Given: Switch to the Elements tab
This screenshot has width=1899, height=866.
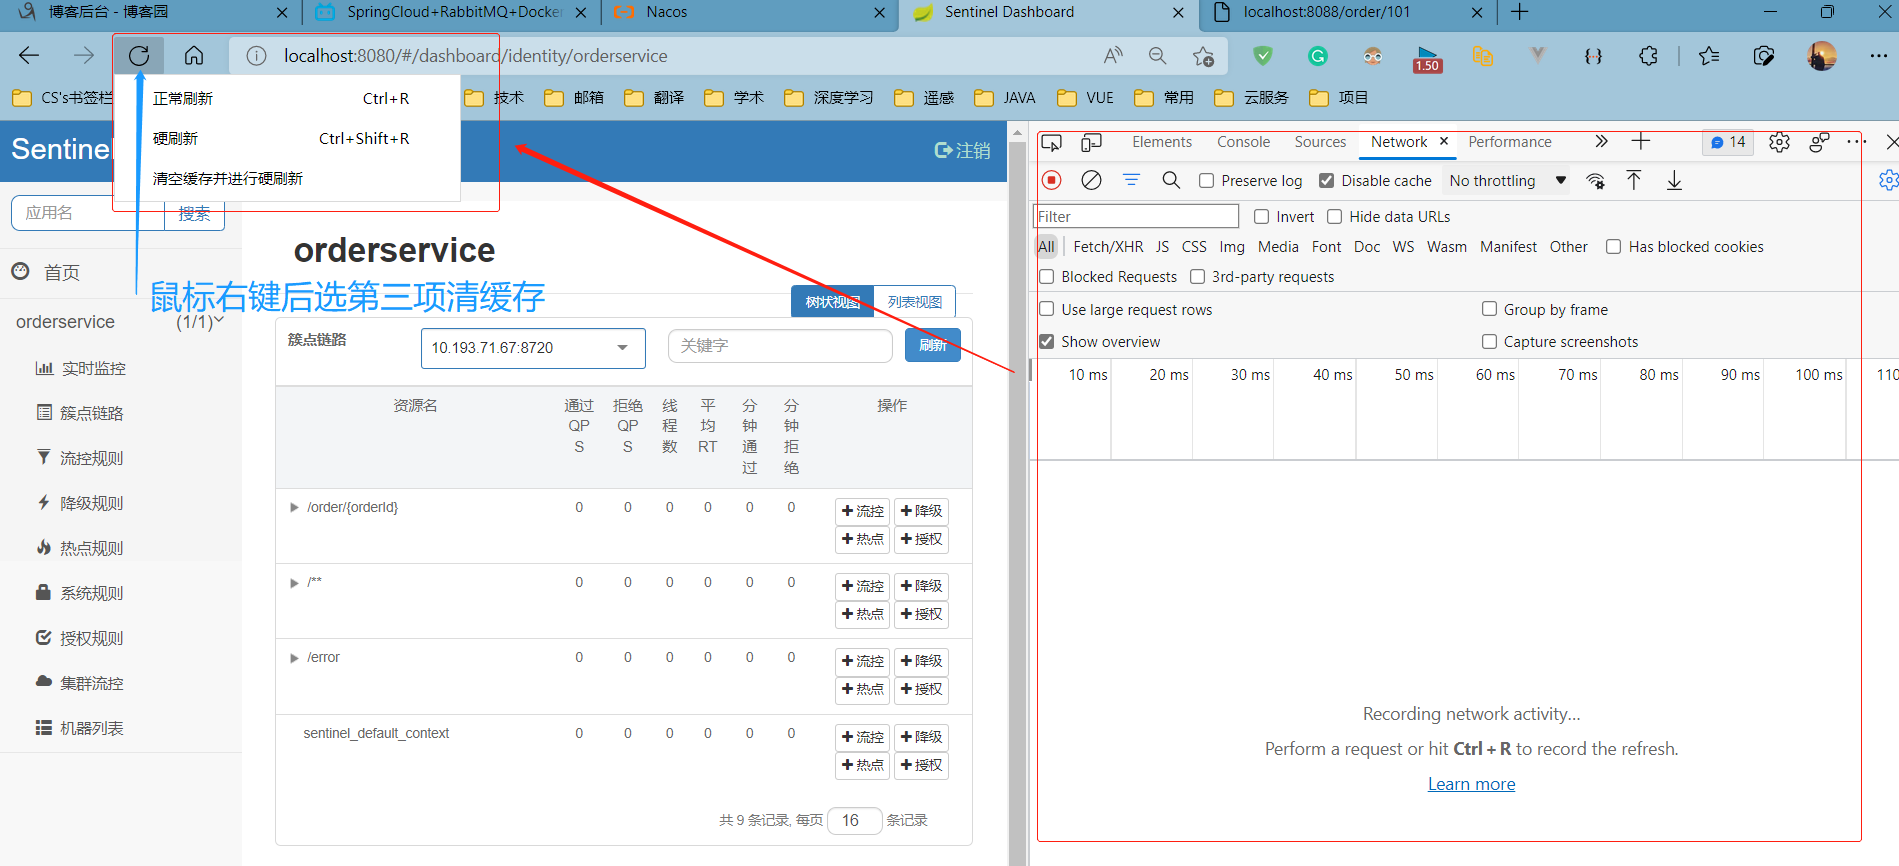Looking at the screenshot, I should pos(1162,142).
